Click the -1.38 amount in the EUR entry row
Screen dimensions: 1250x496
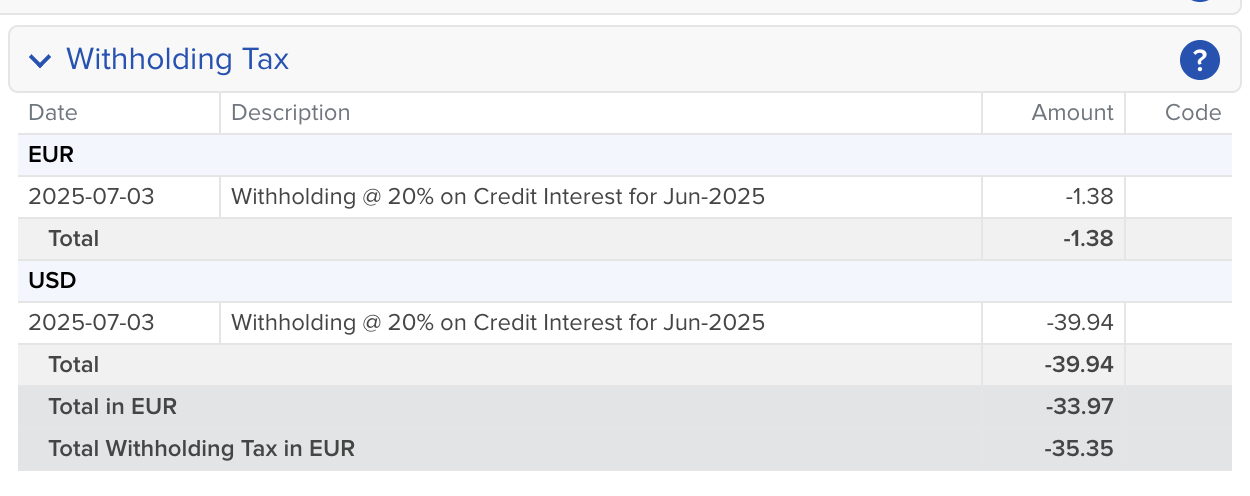coord(1089,197)
